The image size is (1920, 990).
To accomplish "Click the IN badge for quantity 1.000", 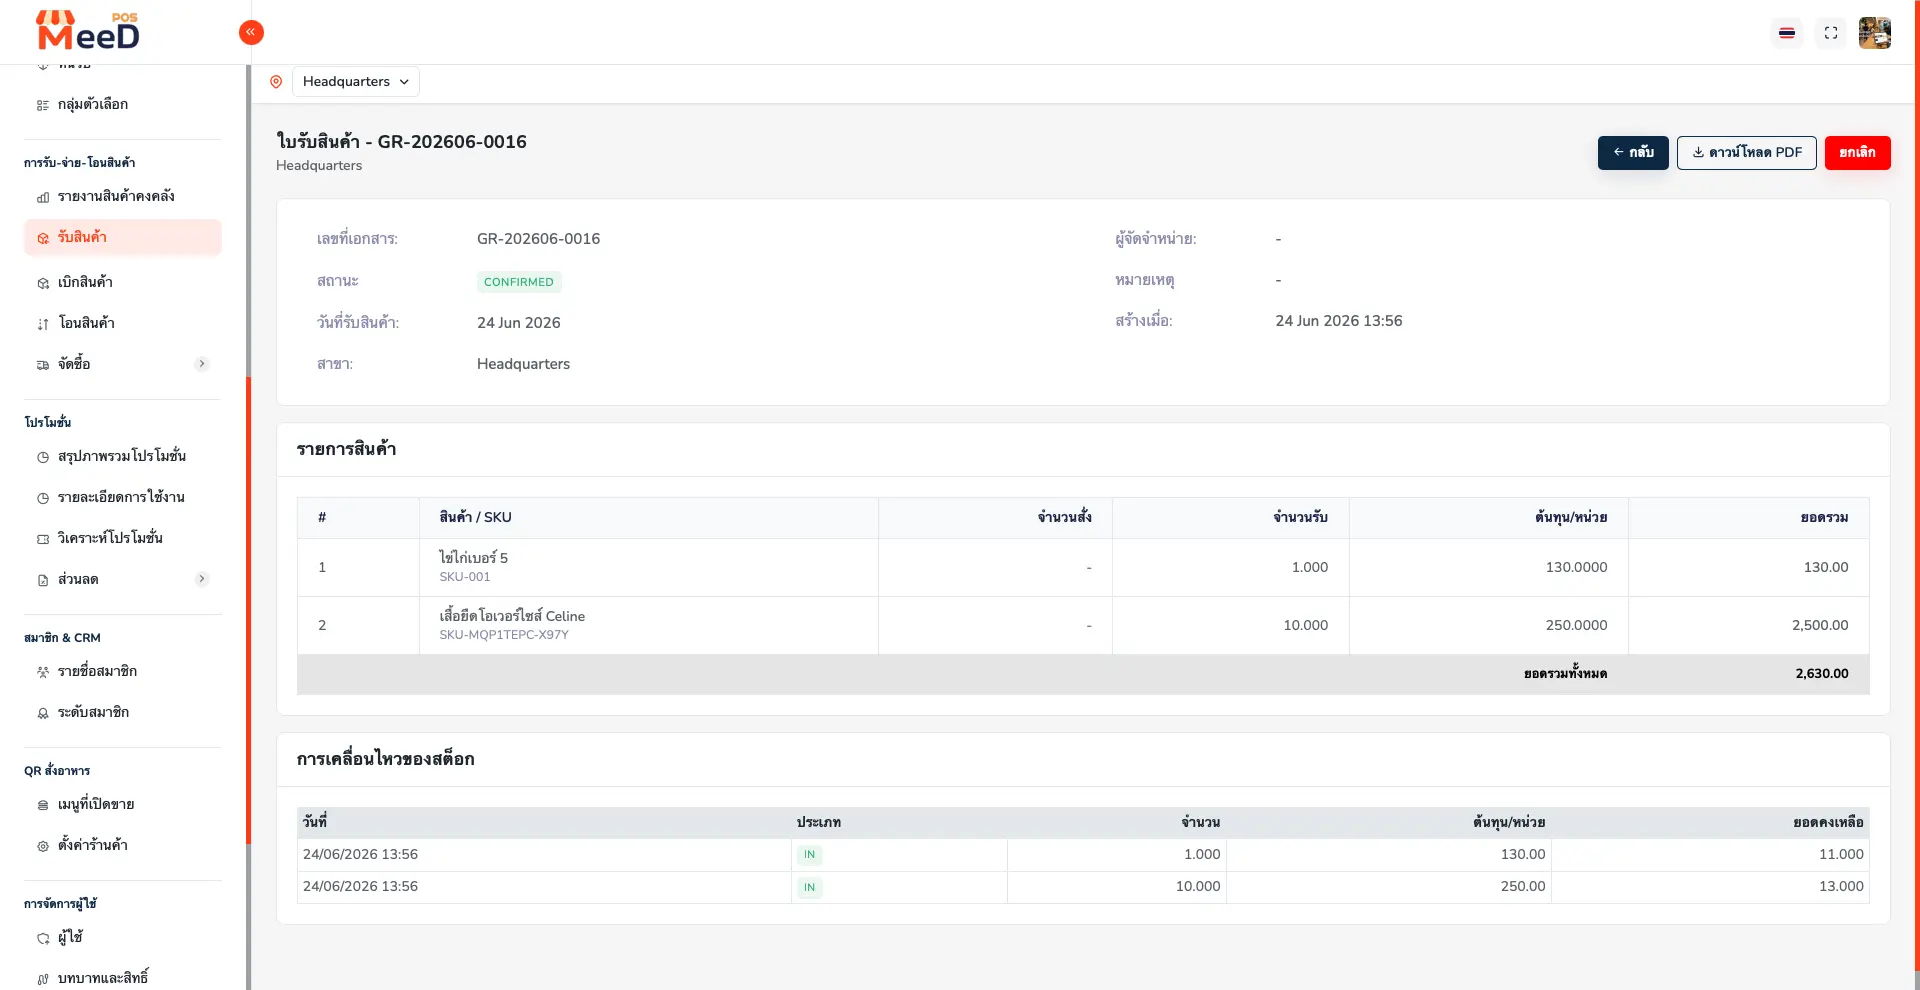I will (x=810, y=855).
